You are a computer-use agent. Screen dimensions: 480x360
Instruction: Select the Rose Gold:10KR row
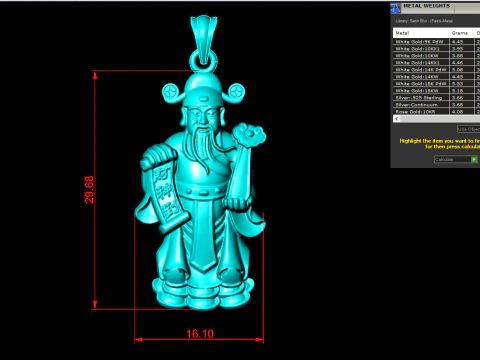437,112
